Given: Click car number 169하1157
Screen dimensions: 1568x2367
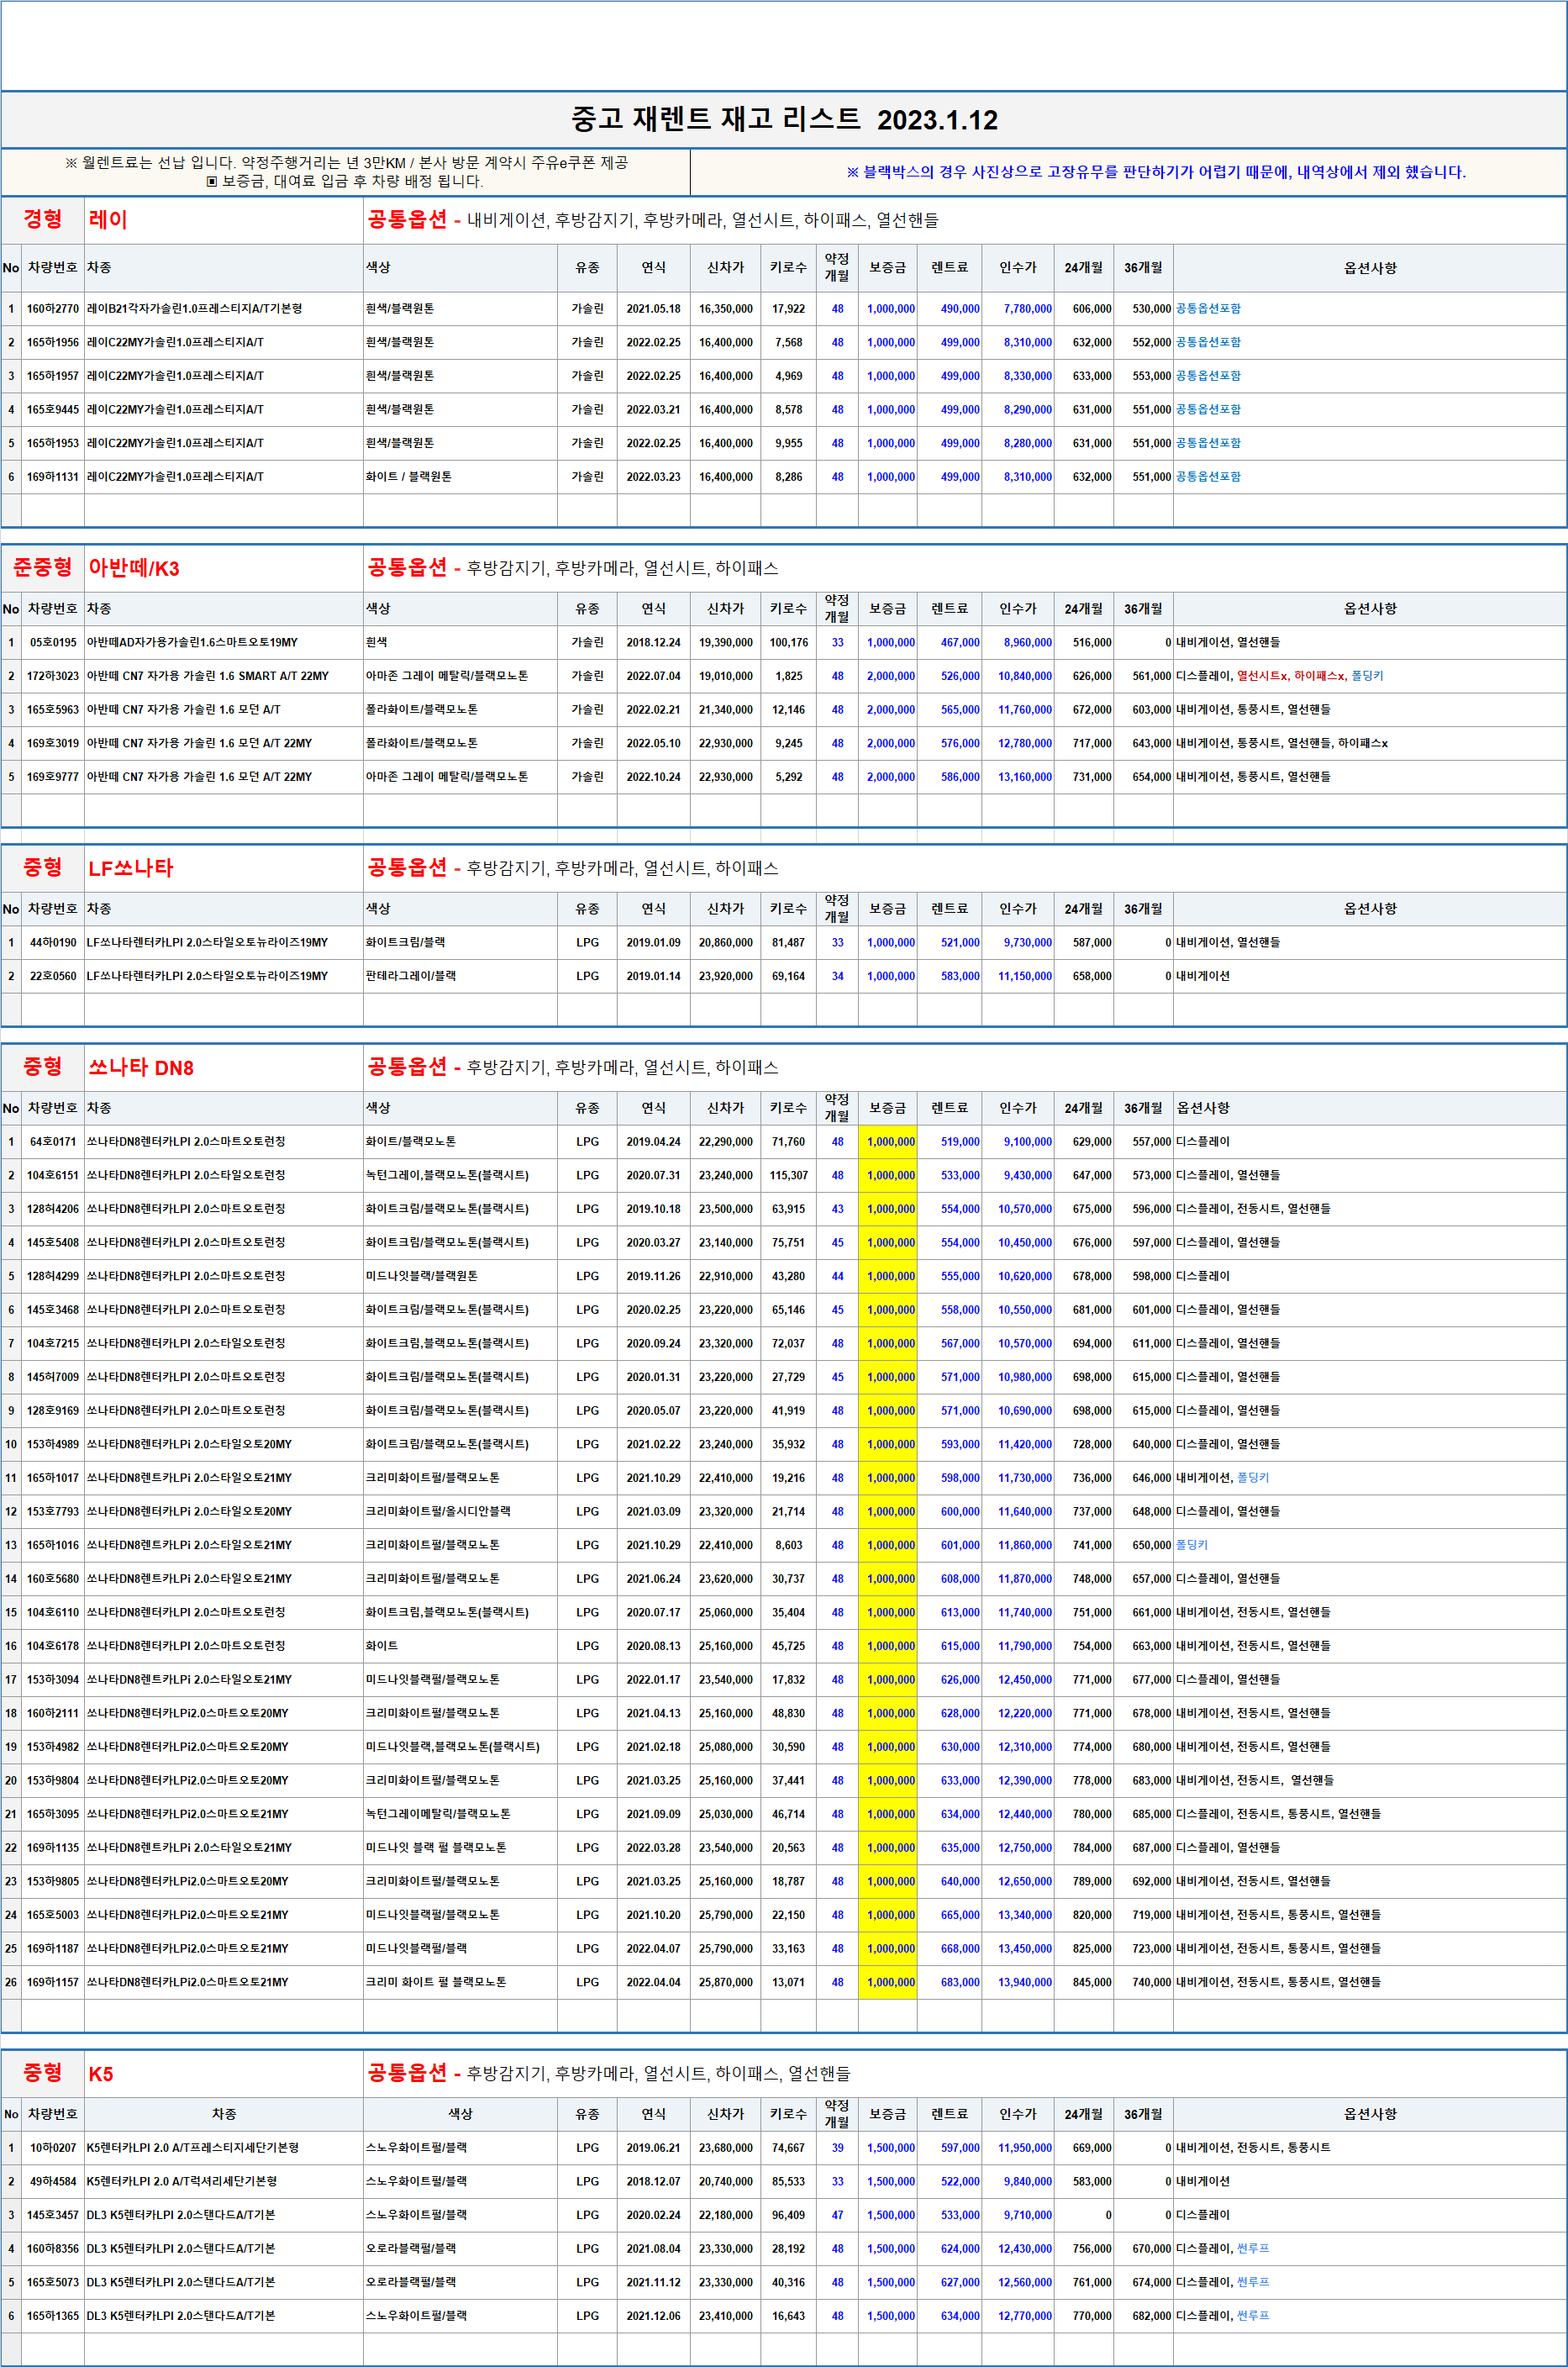Looking at the screenshot, I should point(53,1982).
